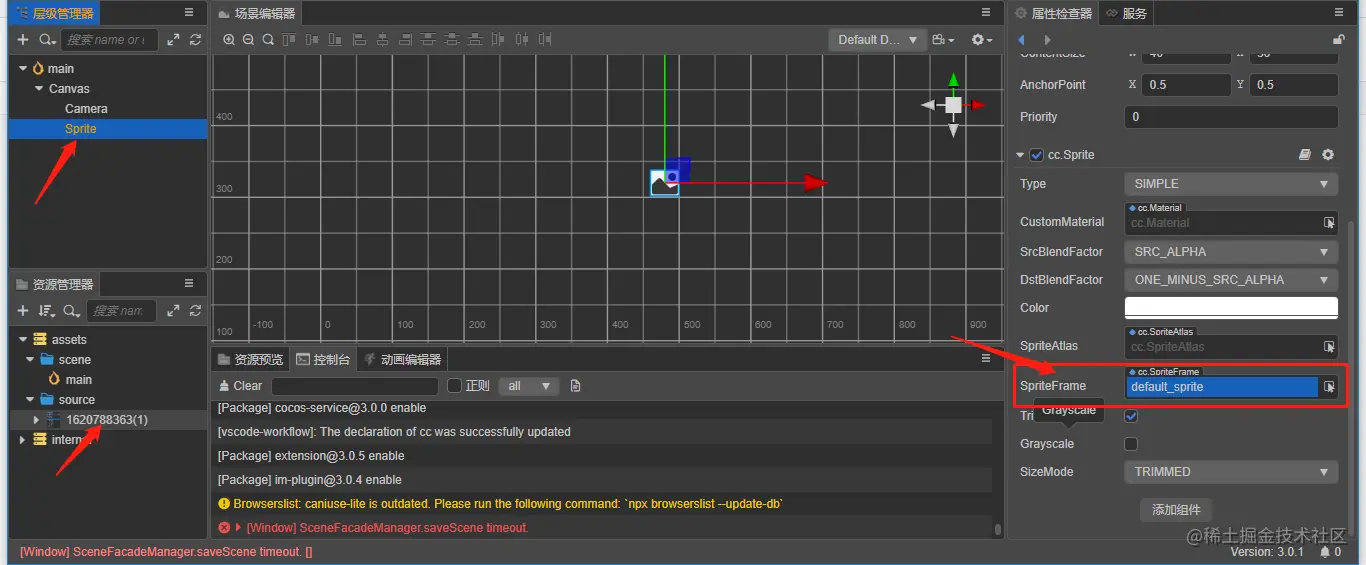Viewport: 1366px width, 565px height.
Task: Collapse the main scene node
Action: (23, 69)
